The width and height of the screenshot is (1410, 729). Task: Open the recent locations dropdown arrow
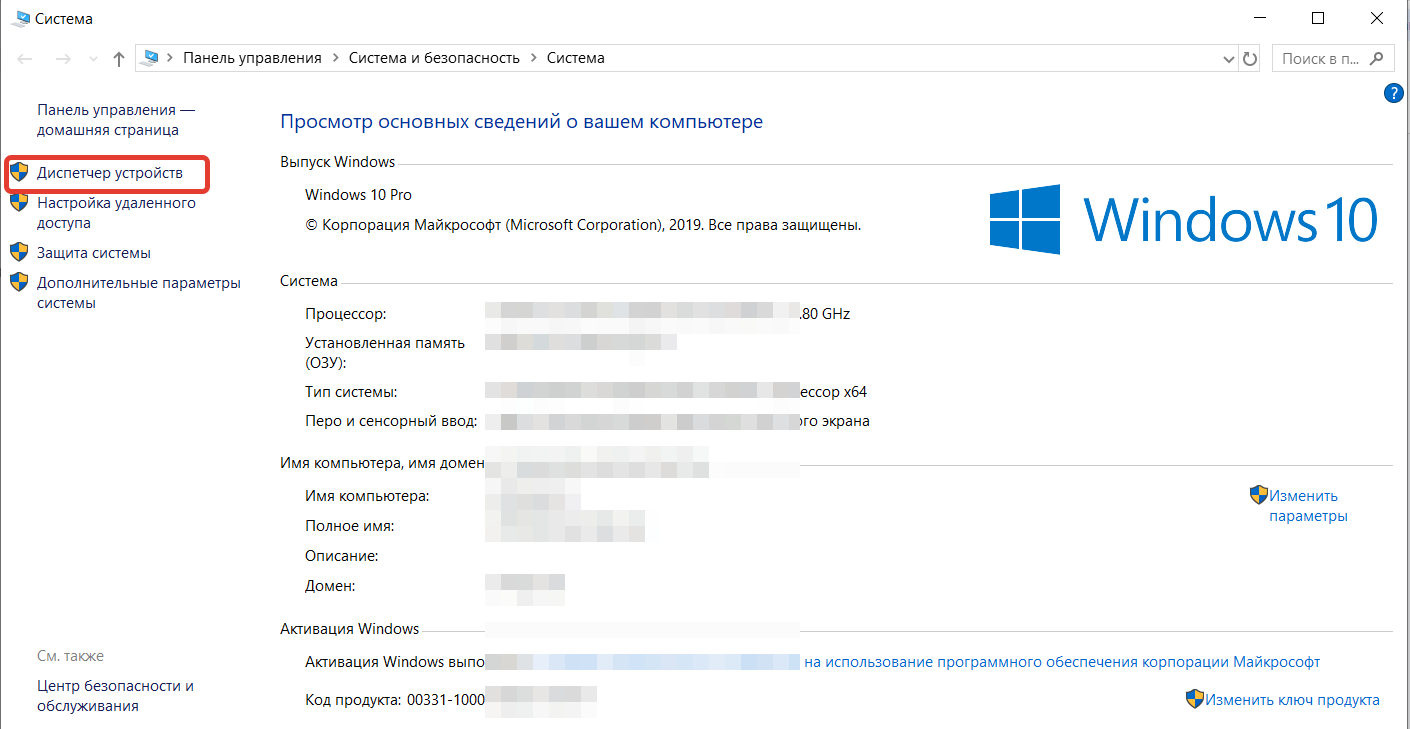click(x=94, y=59)
